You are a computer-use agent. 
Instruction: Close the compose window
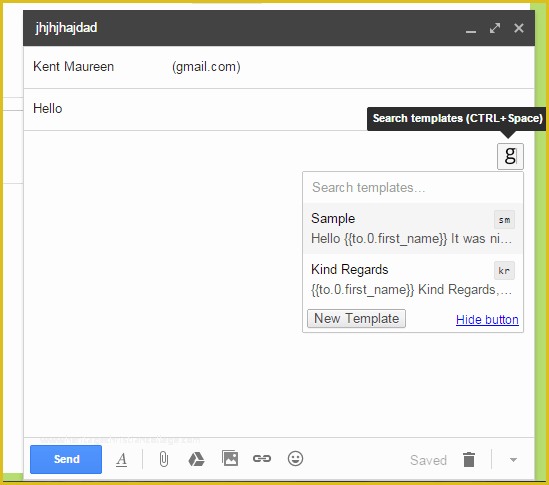[x=519, y=28]
